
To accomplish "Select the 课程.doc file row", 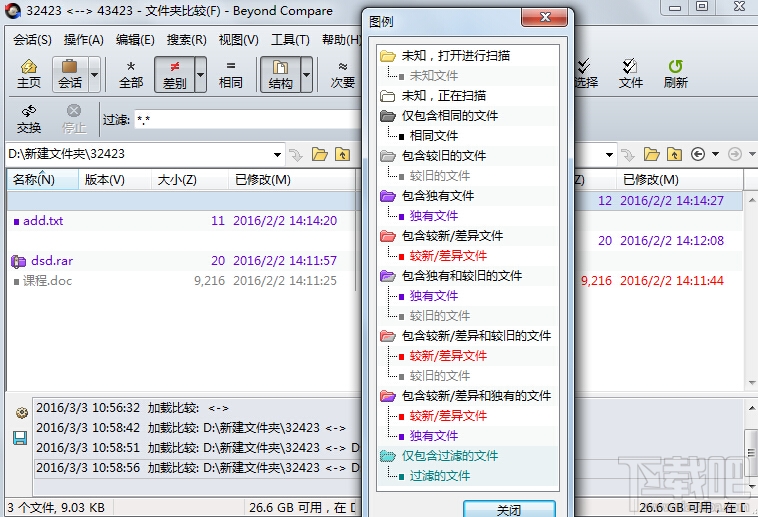I will [x=181, y=281].
